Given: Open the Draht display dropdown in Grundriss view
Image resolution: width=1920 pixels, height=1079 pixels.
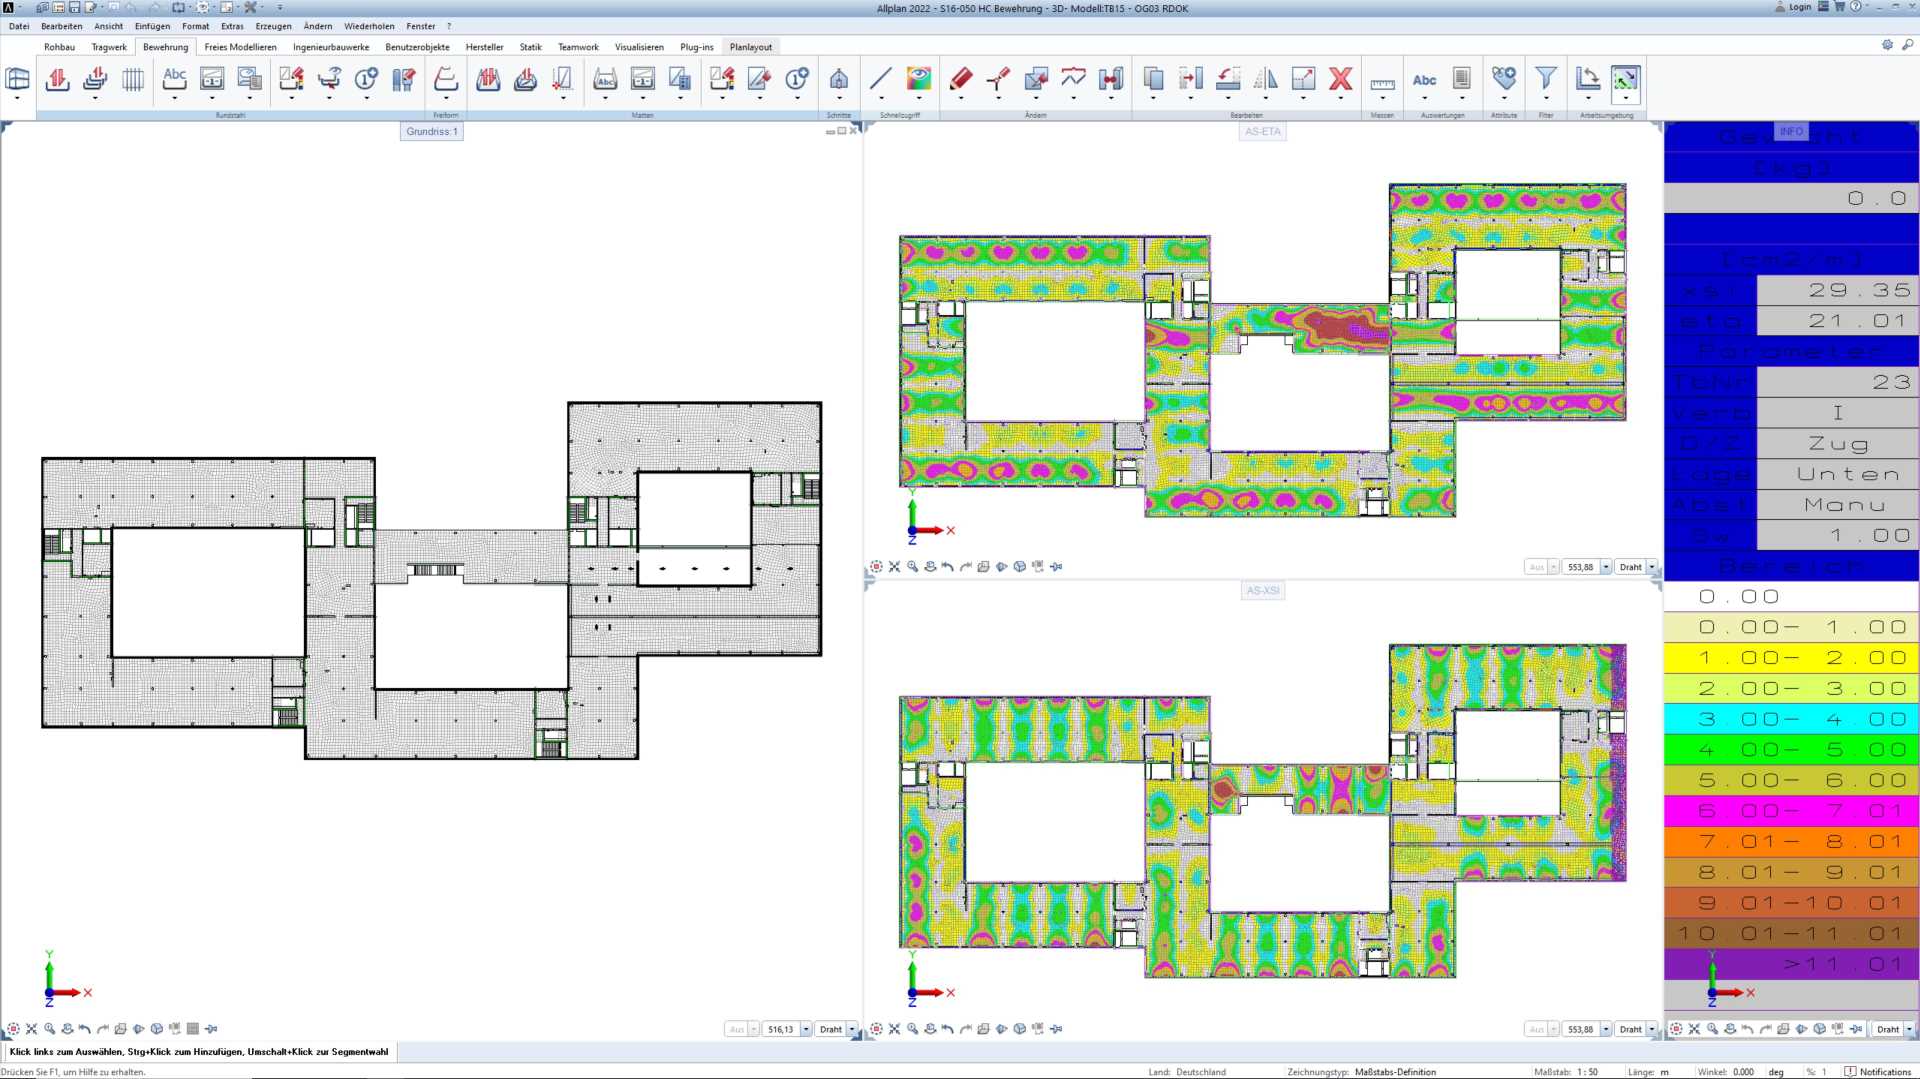Looking at the screenshot, I should click(852, 1029).
